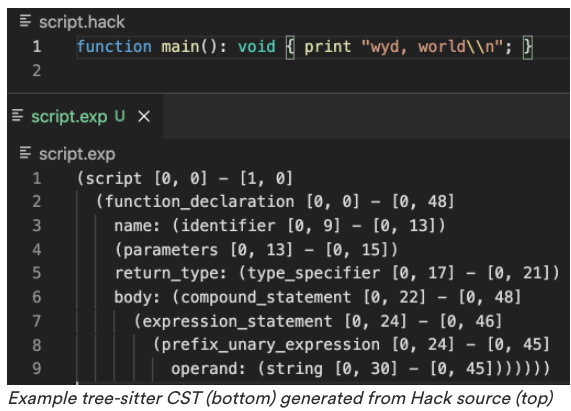Click the U untracked status badge
571x411 pixels.
point(120,116)
